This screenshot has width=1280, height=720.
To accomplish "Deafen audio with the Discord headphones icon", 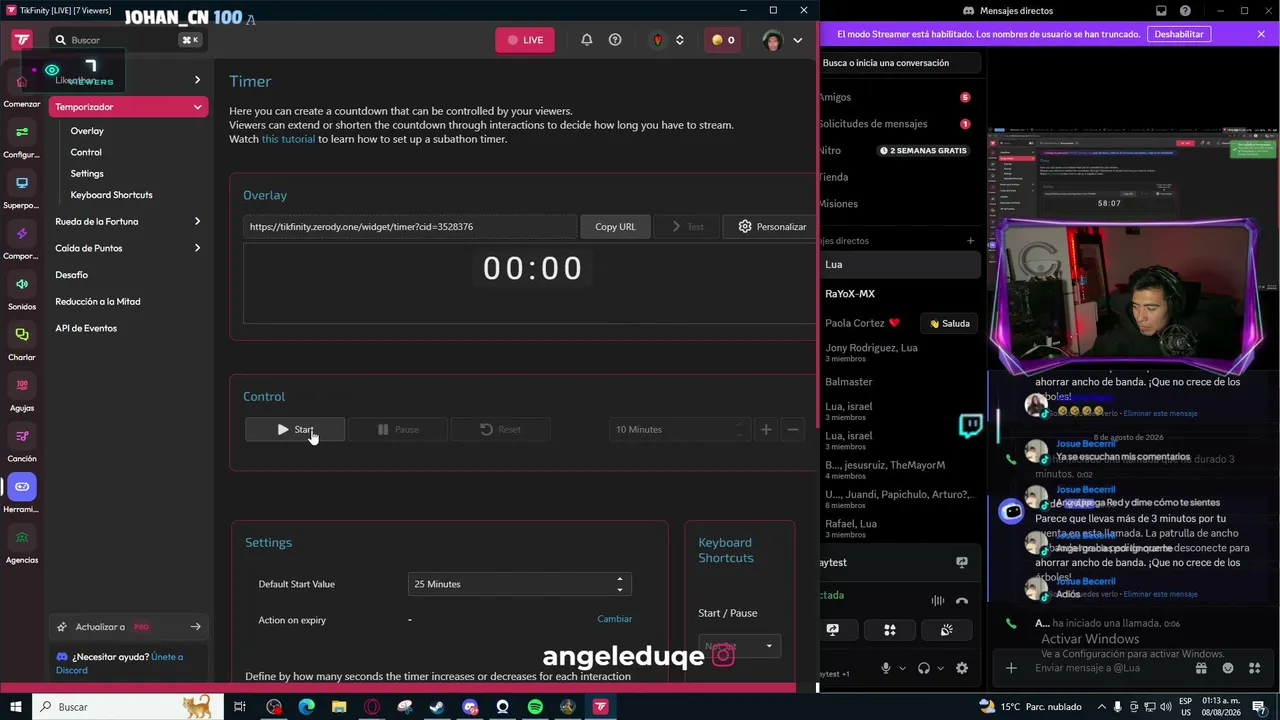I will pyautogui.click(x=924, y=668).
